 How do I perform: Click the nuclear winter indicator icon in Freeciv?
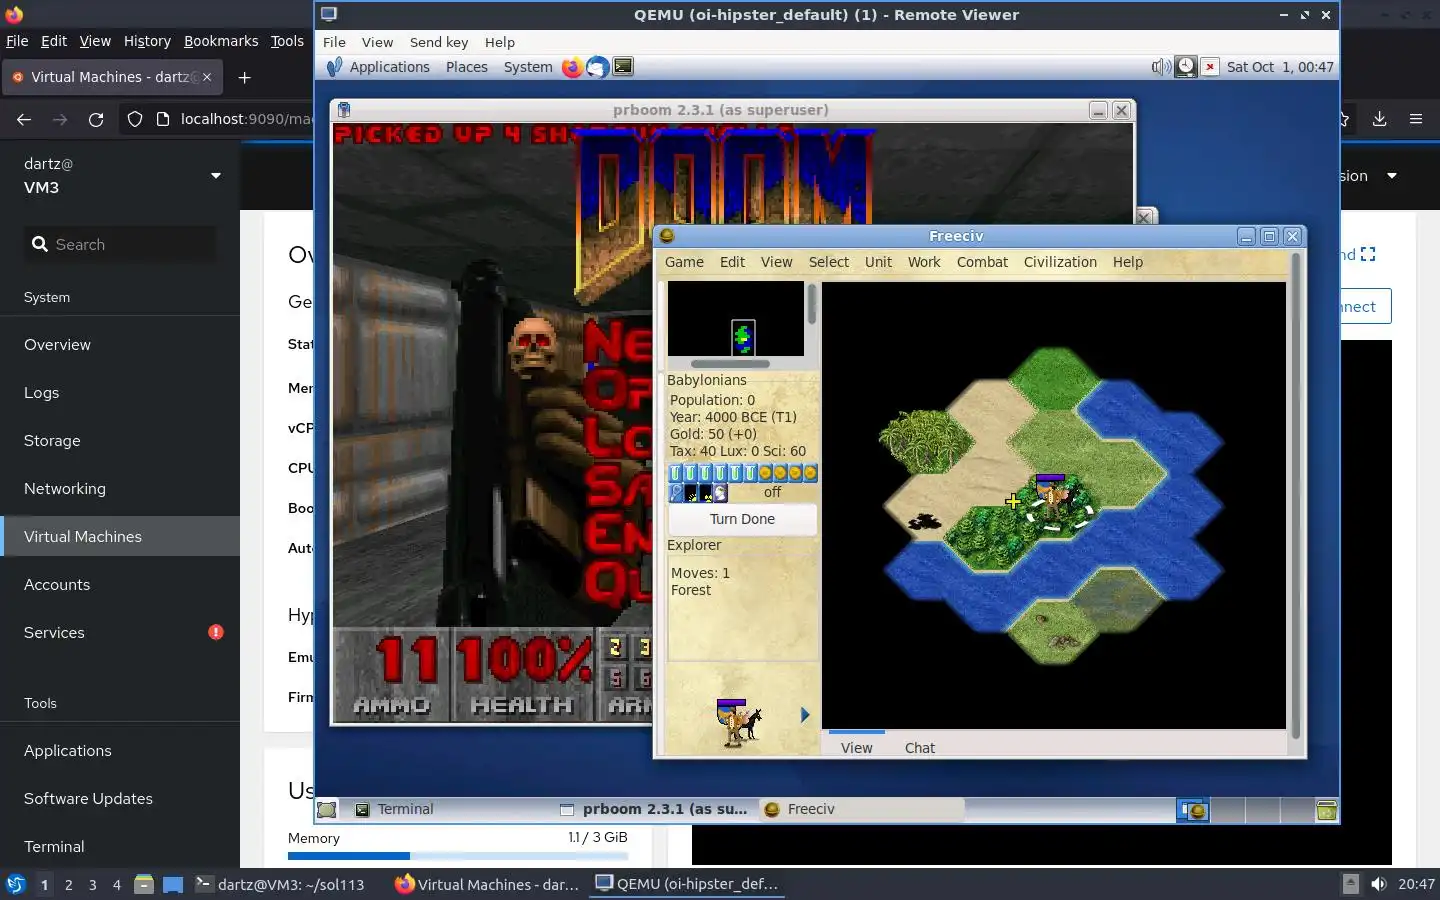coord(705,492)
